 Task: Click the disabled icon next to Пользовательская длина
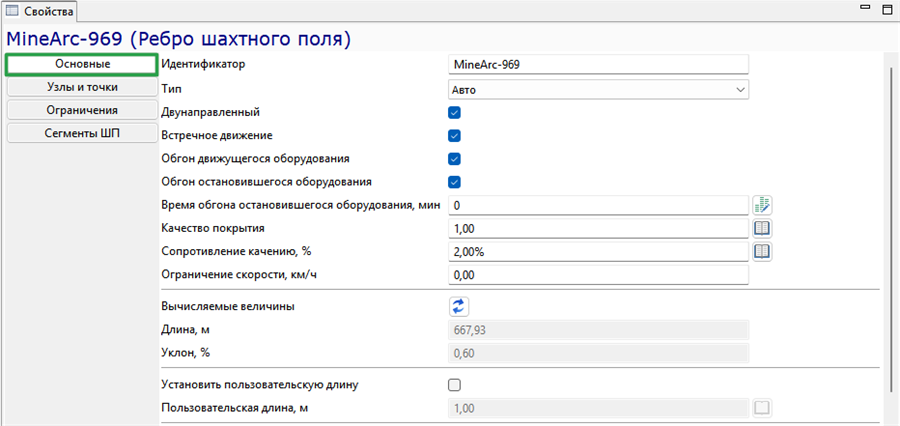pos(762,408)
